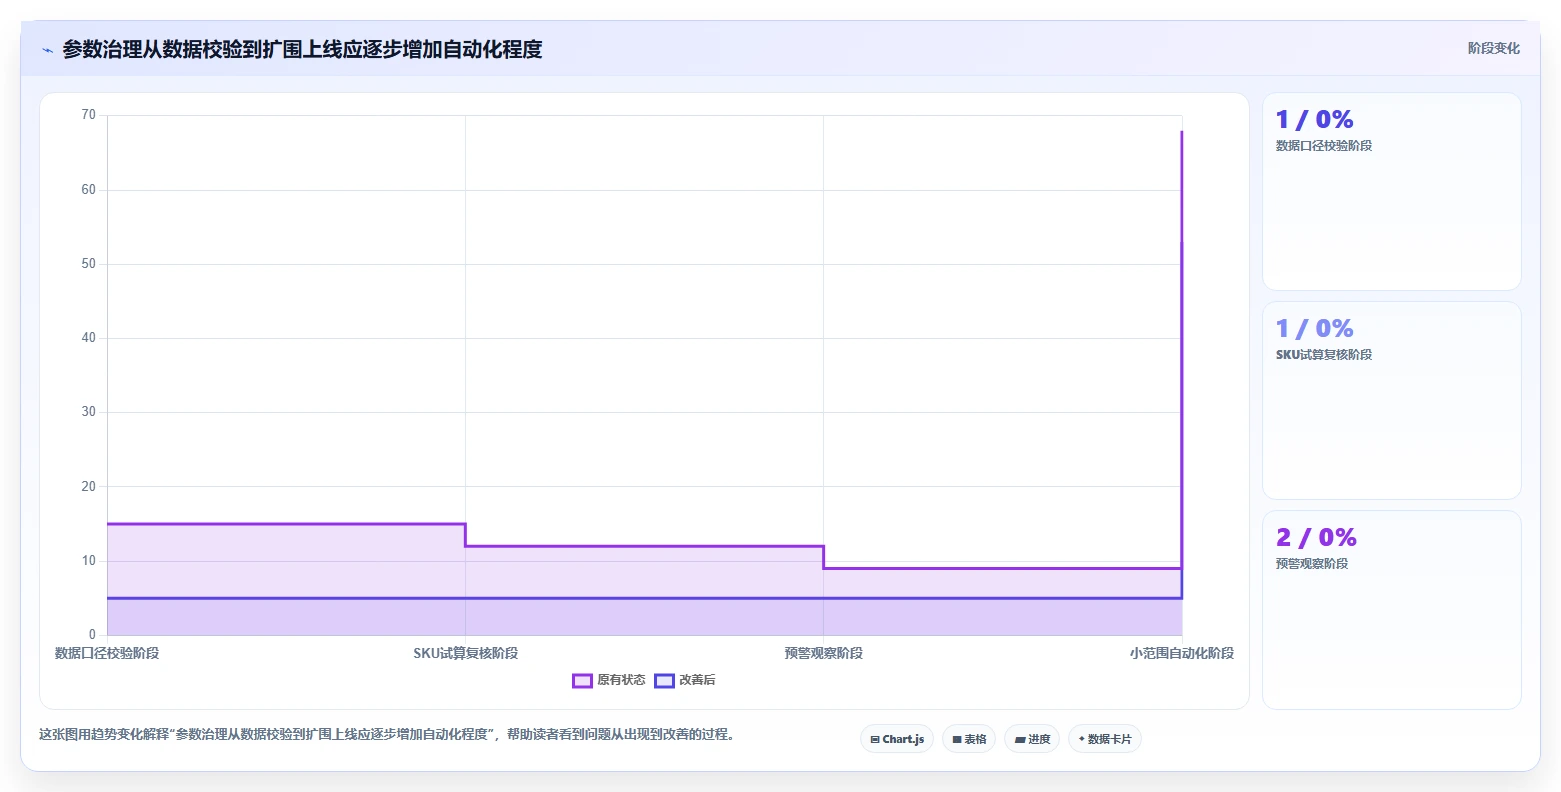The image size is (1561, 792).
Task: Click the y-axis value 50
Action: [89, 264]
